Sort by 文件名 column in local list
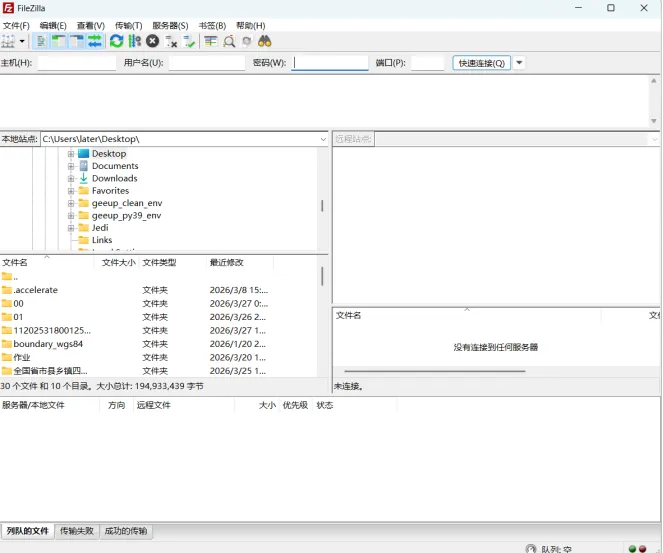The height and width of the screenshot is (553, 663). [47, 263]
